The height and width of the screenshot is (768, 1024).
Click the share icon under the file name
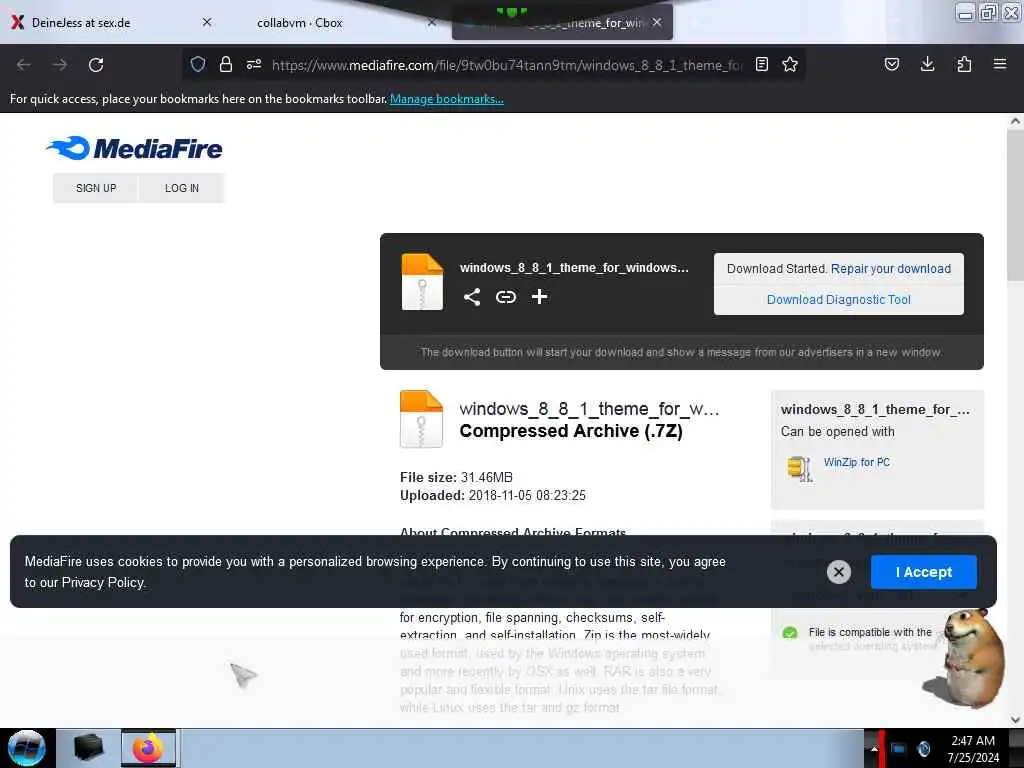tap(472, 297)
